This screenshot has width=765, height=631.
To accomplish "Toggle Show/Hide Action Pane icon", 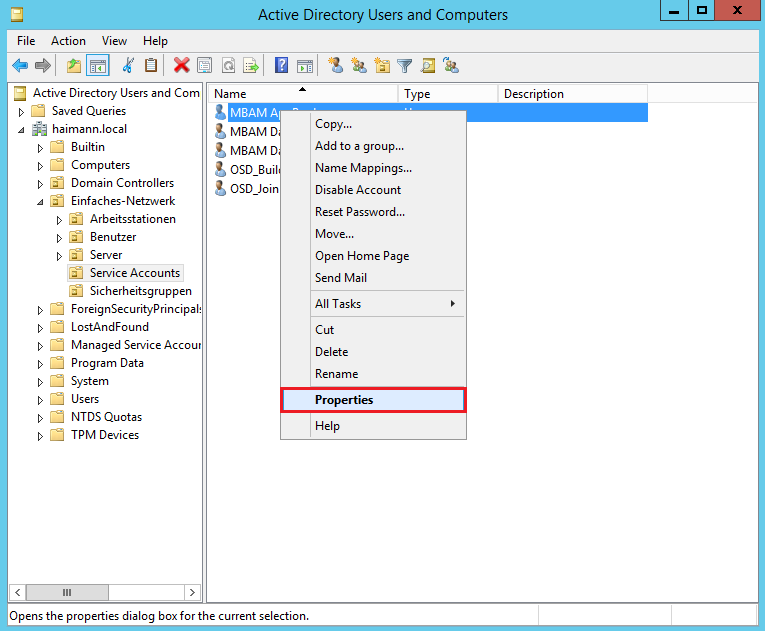I will click(x=305, y=65).
